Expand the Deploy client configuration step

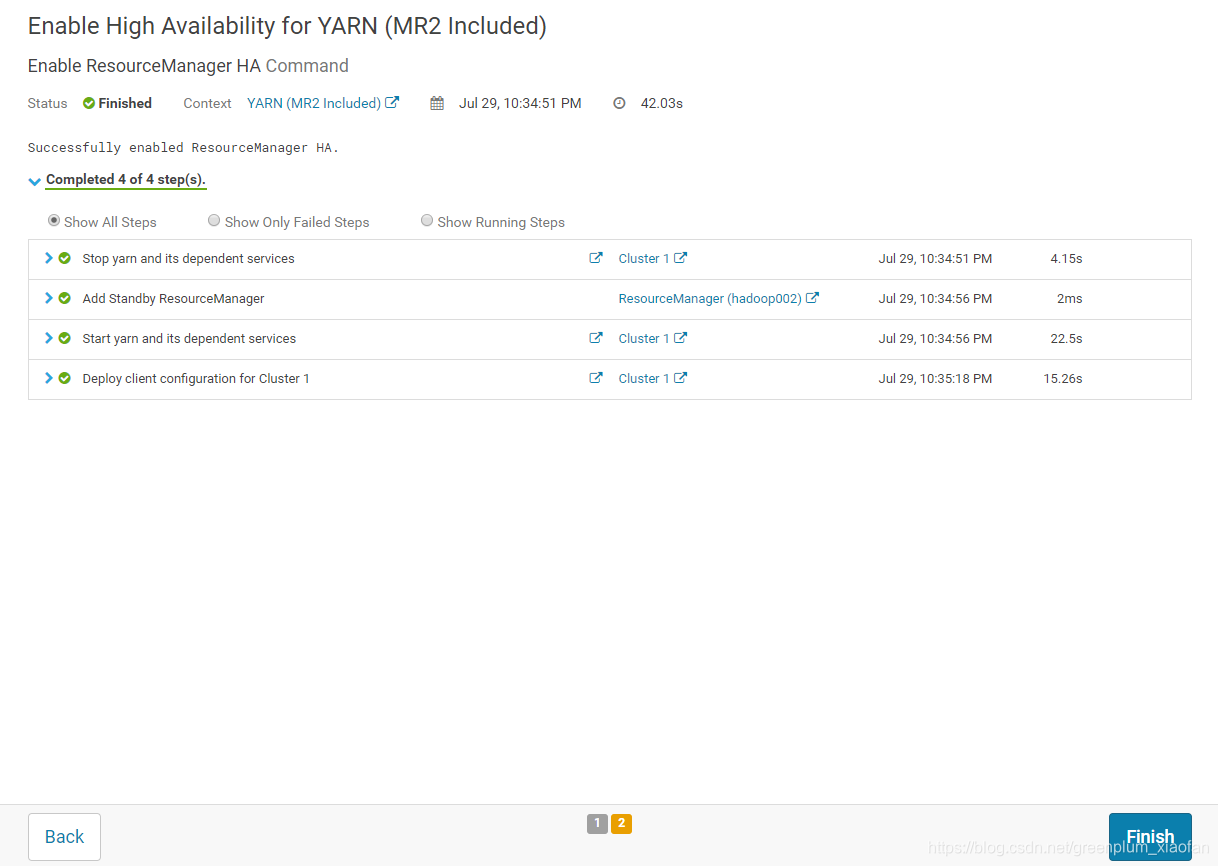(x=48, y=378)
